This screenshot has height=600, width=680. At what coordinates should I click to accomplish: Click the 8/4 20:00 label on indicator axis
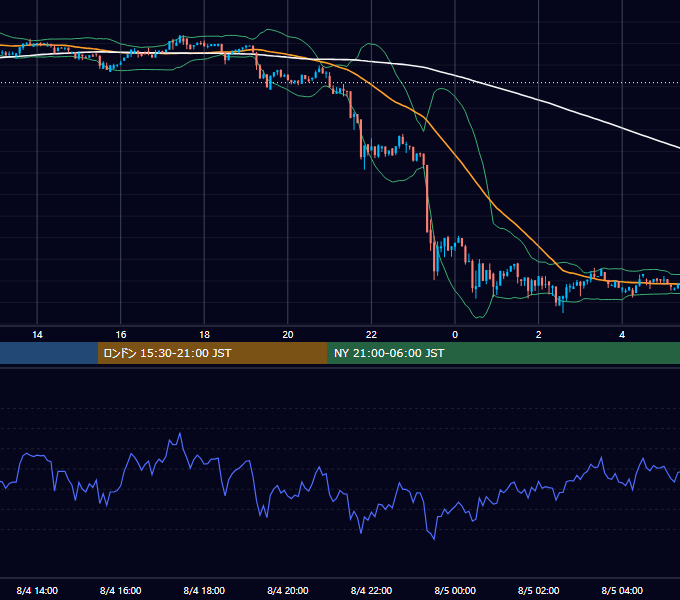coord(288,591)
